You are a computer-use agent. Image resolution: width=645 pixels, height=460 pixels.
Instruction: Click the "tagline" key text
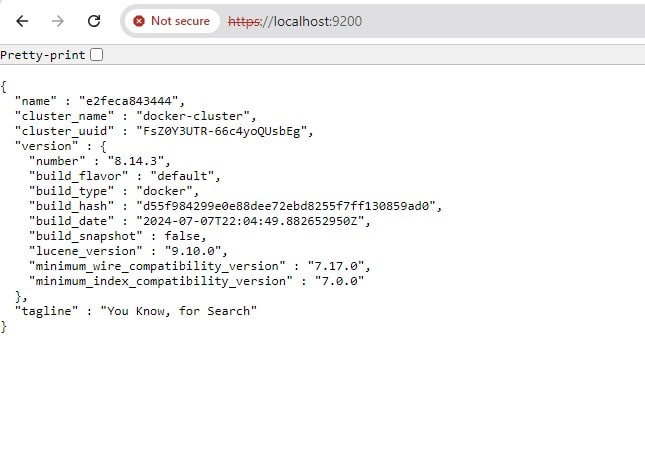[x=46, y=311]
